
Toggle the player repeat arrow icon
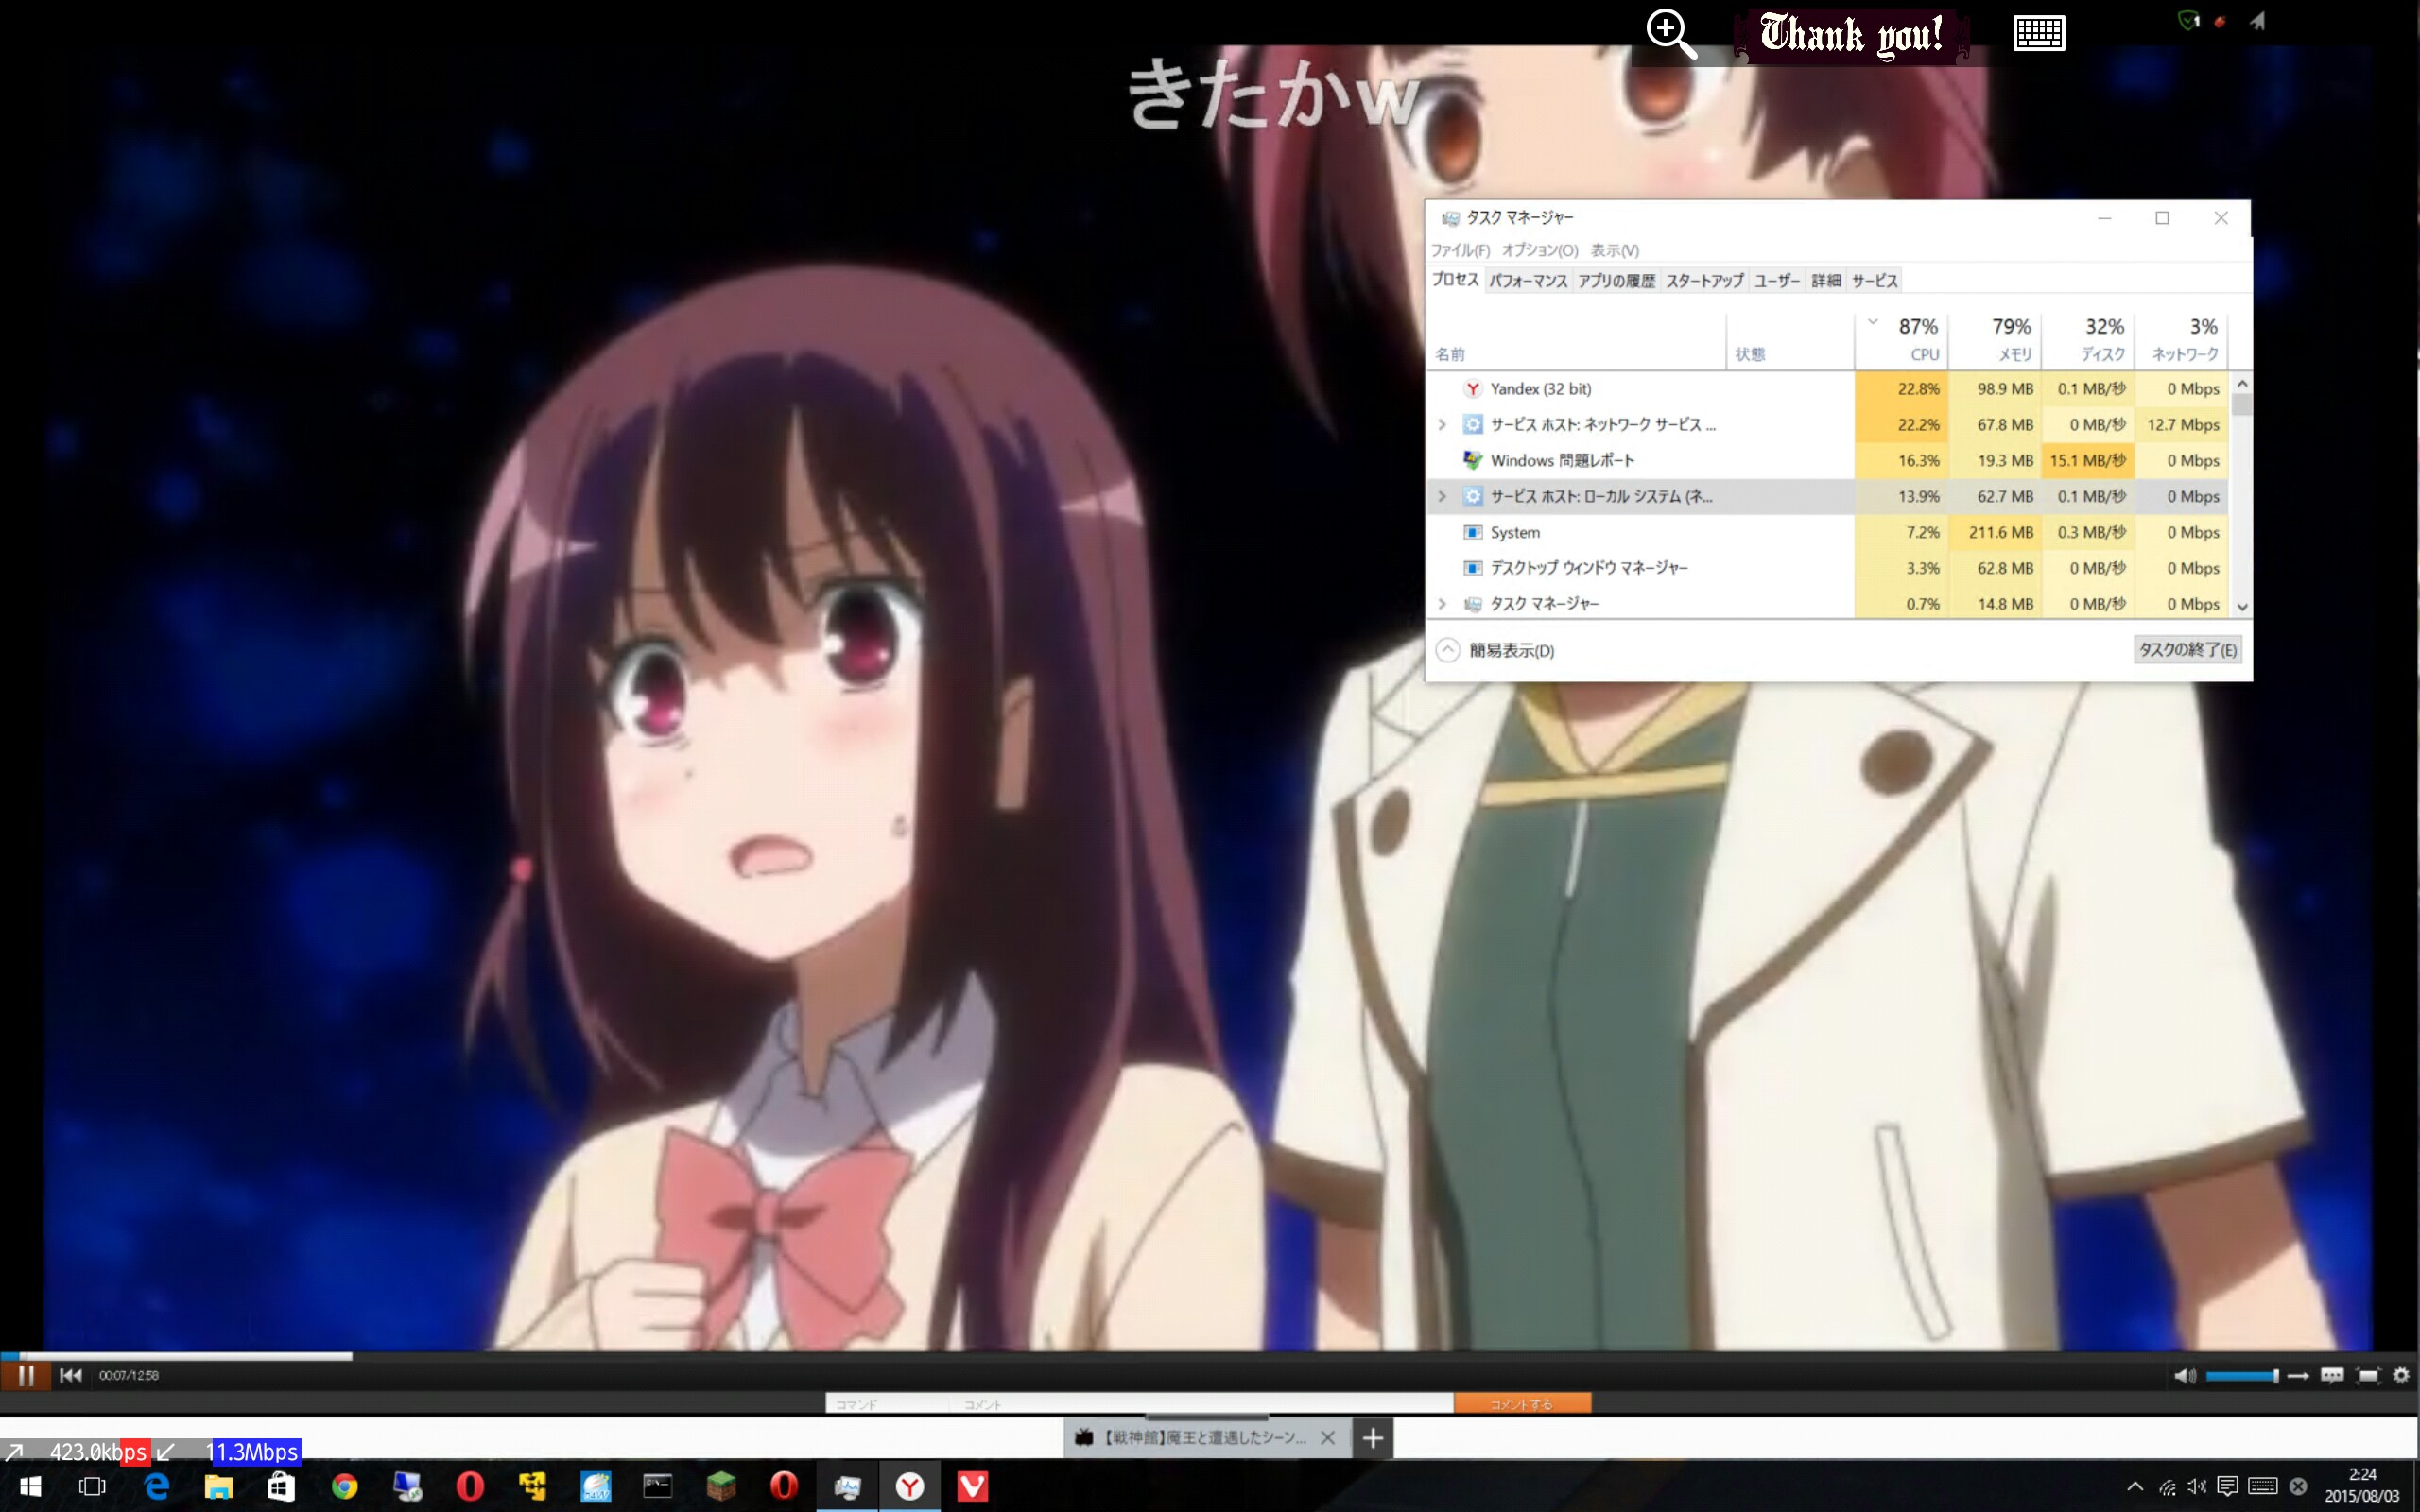[x=2298, y=1376]
